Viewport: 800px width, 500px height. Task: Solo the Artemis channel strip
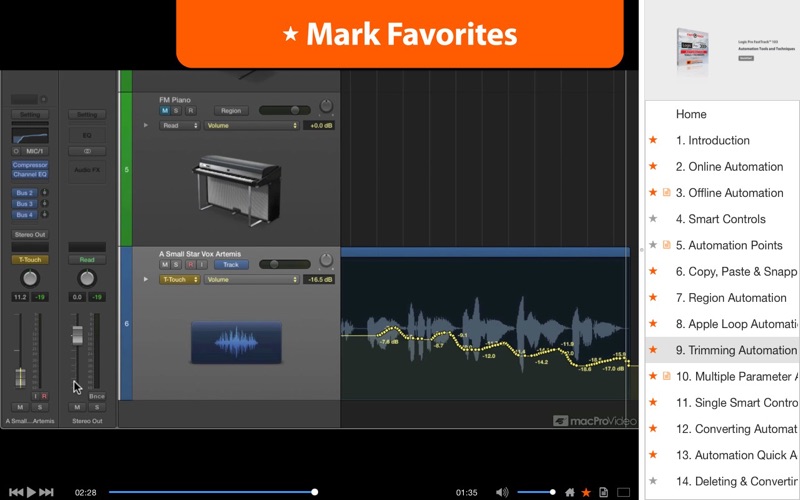[x=40, y=407]
